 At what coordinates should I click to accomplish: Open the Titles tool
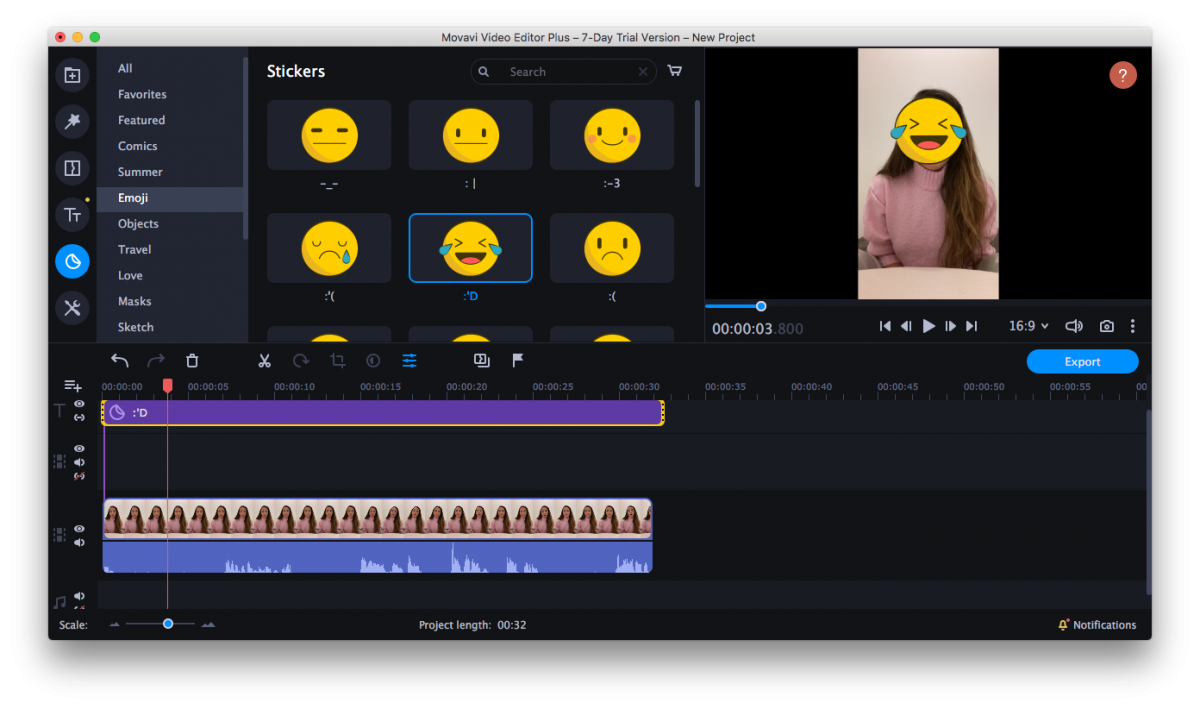pos(72,214)
